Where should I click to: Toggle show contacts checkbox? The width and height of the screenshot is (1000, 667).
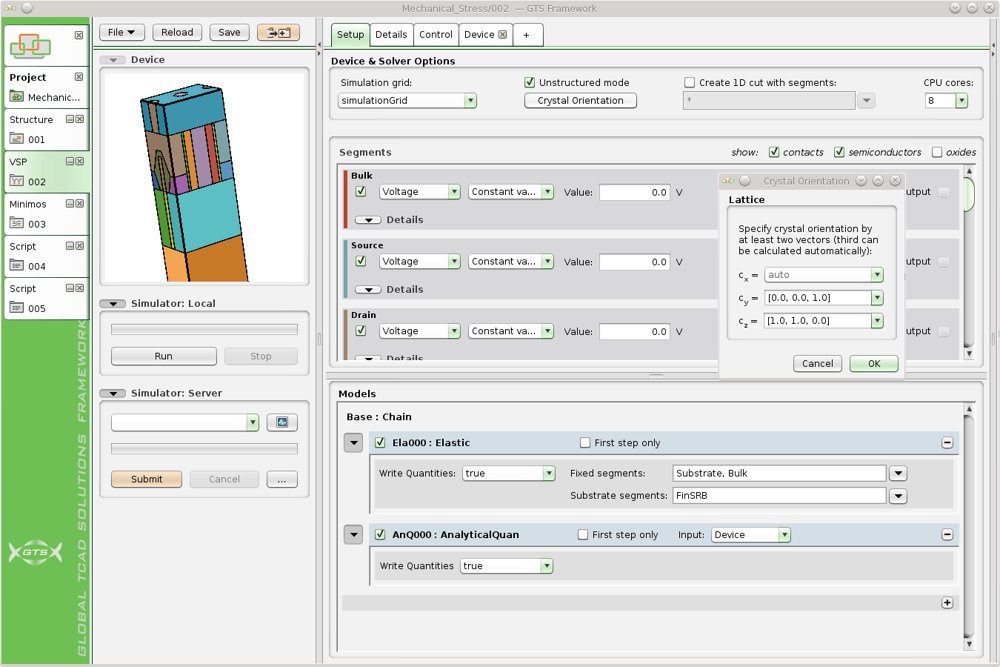774,152
